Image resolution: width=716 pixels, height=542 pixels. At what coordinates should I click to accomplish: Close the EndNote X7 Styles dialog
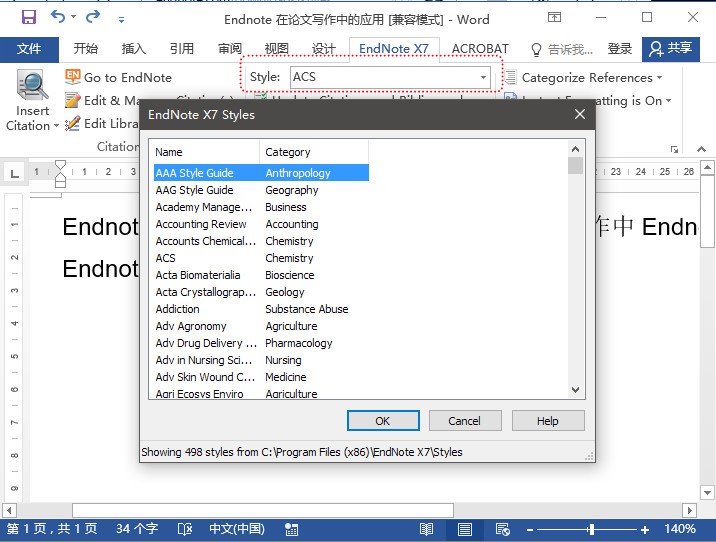coord(579,115)
